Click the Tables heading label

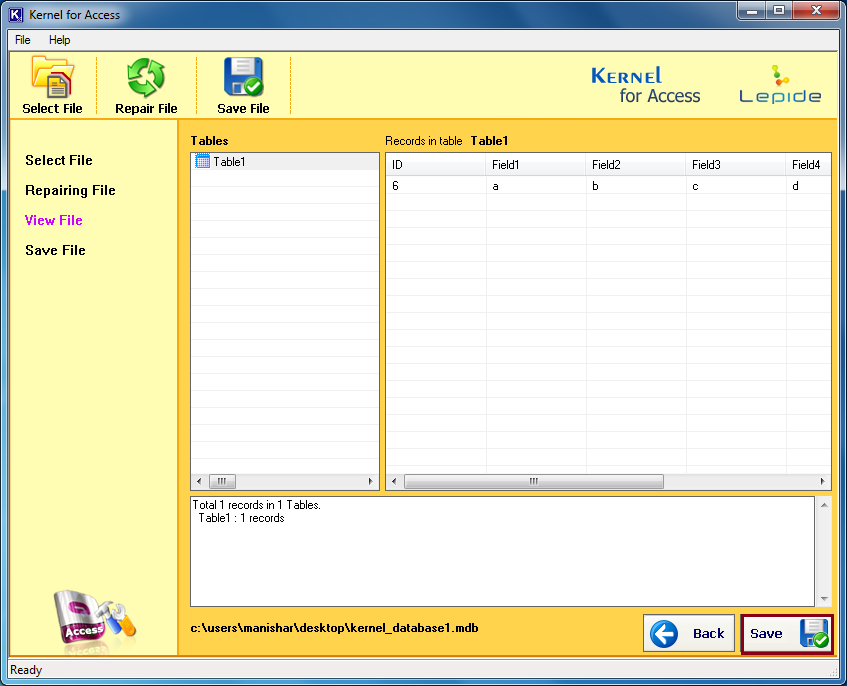tap(210, 141)
